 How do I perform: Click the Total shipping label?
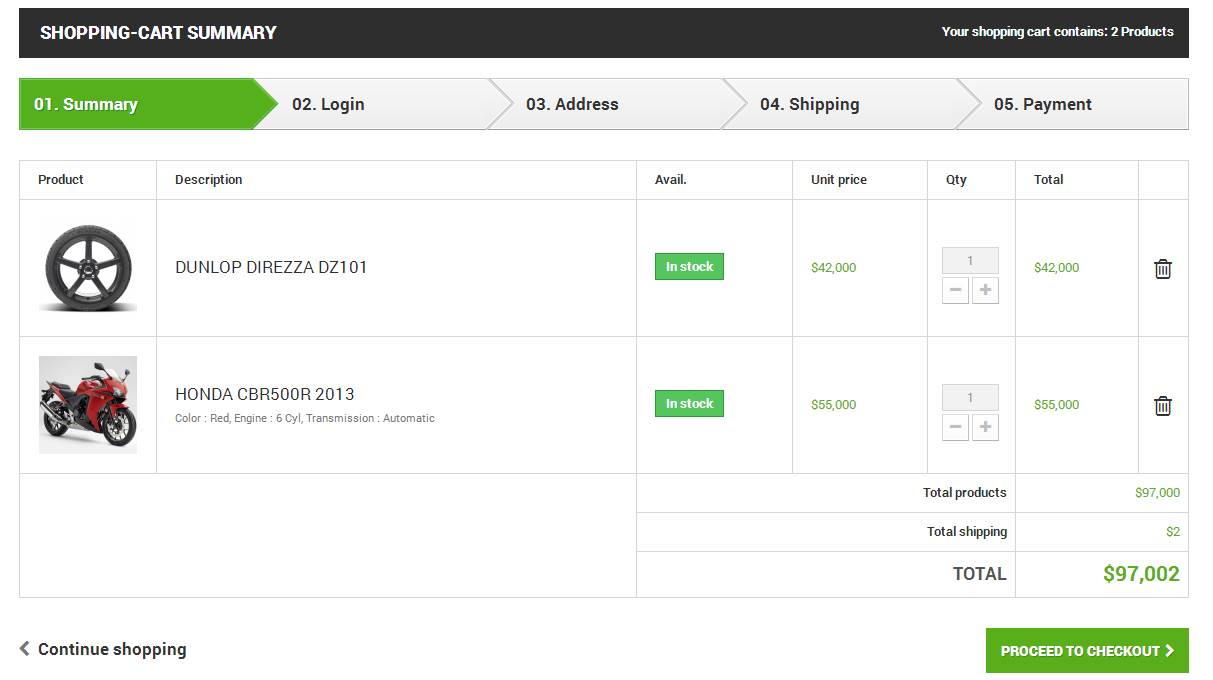(967, 532)
